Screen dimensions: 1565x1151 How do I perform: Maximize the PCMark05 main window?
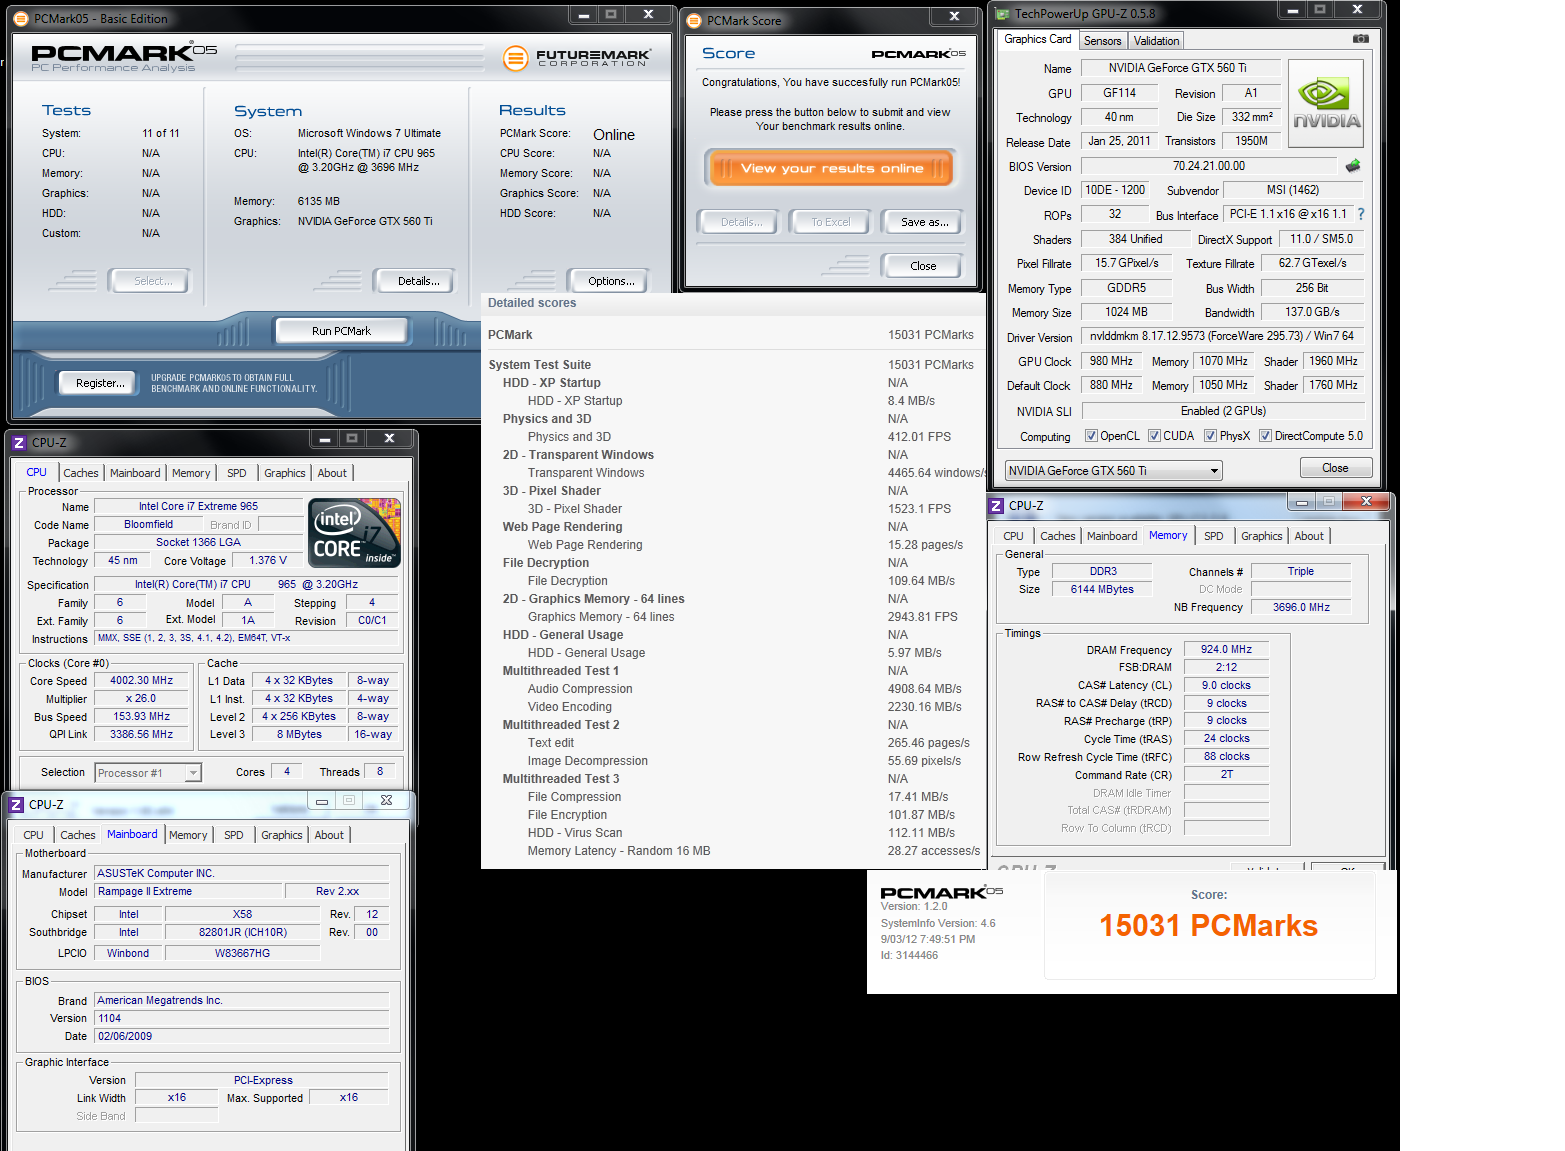[611, 14]
